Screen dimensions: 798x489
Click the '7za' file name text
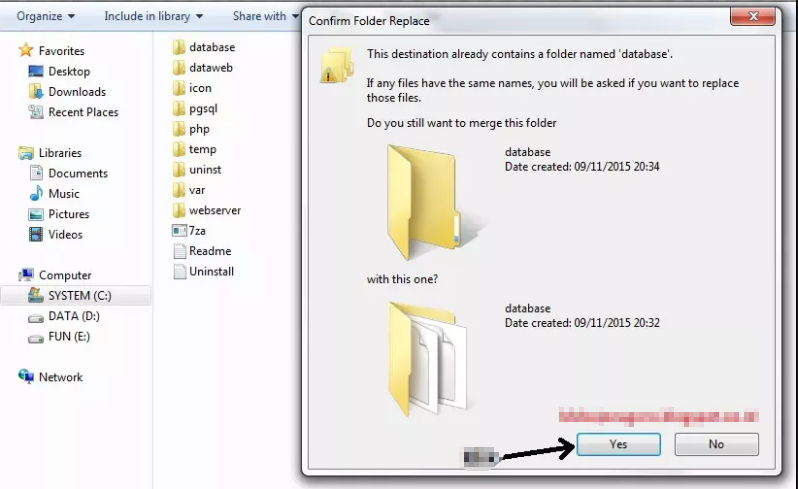coord(197,231)
